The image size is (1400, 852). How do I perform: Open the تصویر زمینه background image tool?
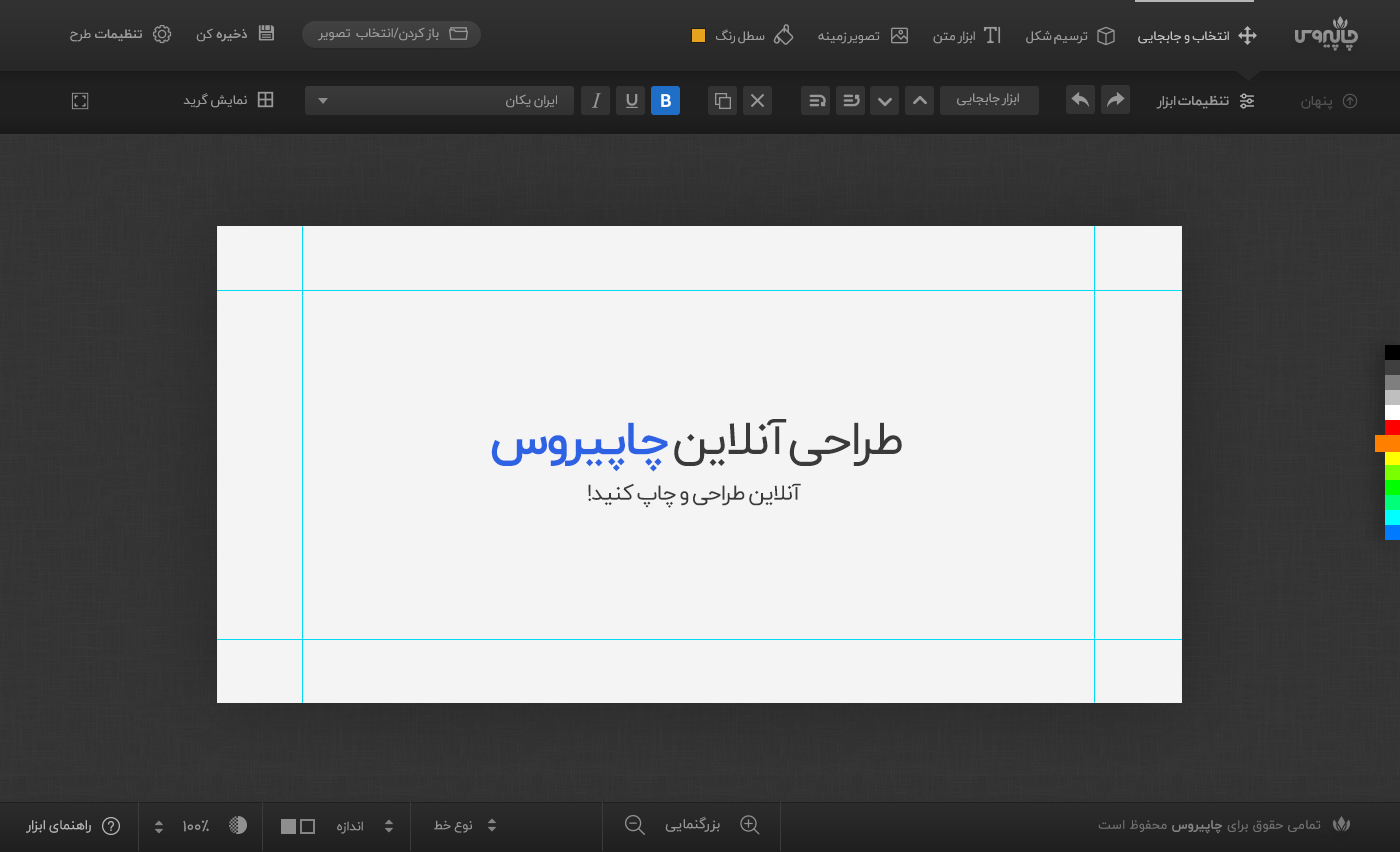pos(863,36)
